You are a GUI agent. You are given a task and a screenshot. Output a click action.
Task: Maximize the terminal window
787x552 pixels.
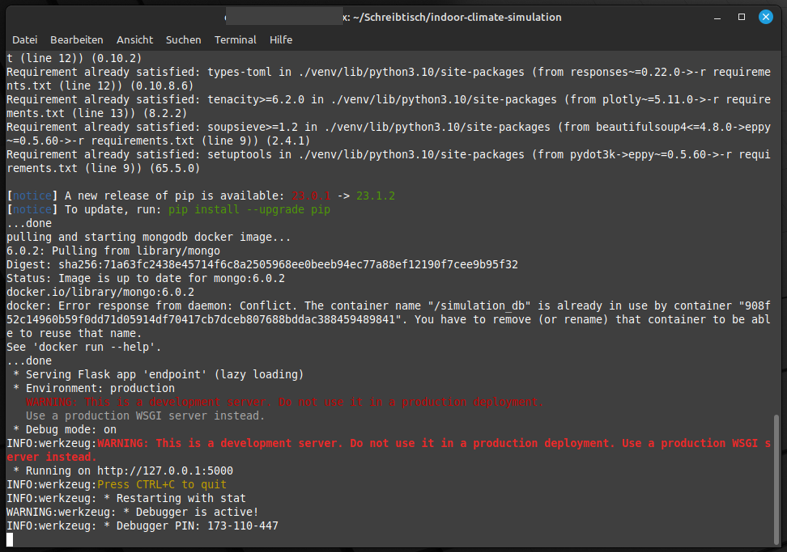coord(741,17)
